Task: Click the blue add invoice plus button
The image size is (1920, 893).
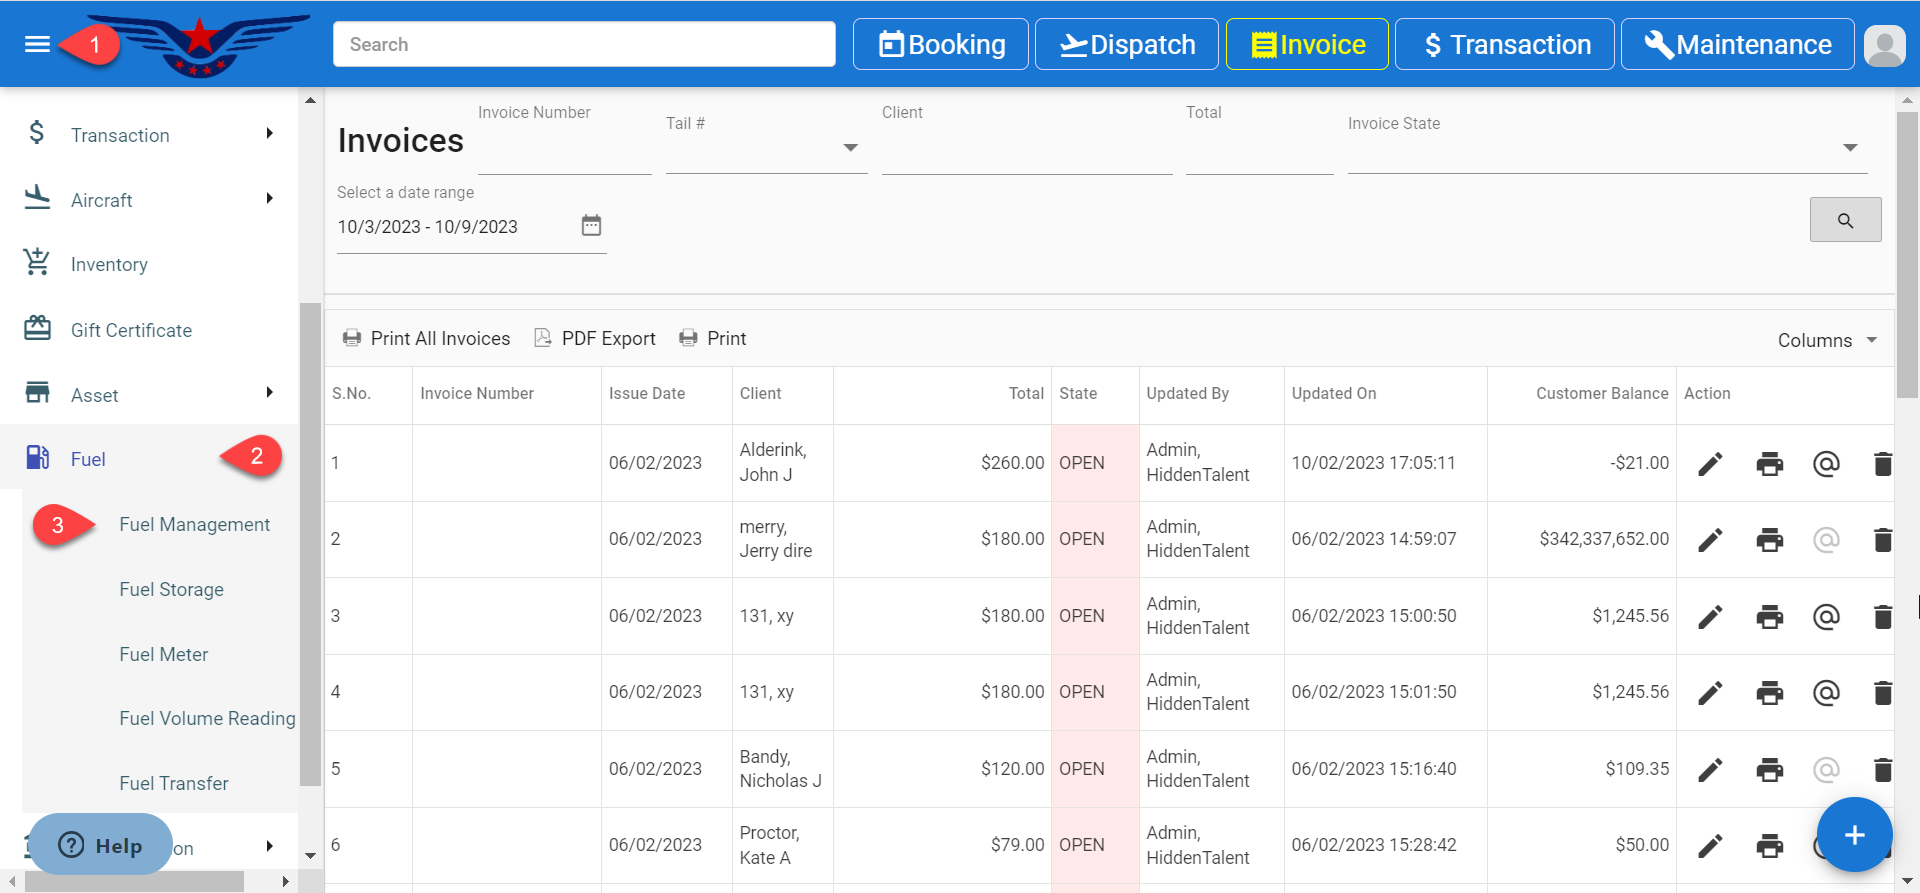Action: tap(1854, 835)
